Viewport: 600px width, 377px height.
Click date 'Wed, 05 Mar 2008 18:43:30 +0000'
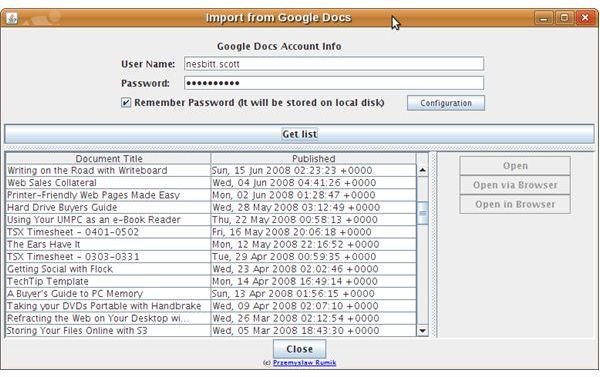click(x=313, y=330)
